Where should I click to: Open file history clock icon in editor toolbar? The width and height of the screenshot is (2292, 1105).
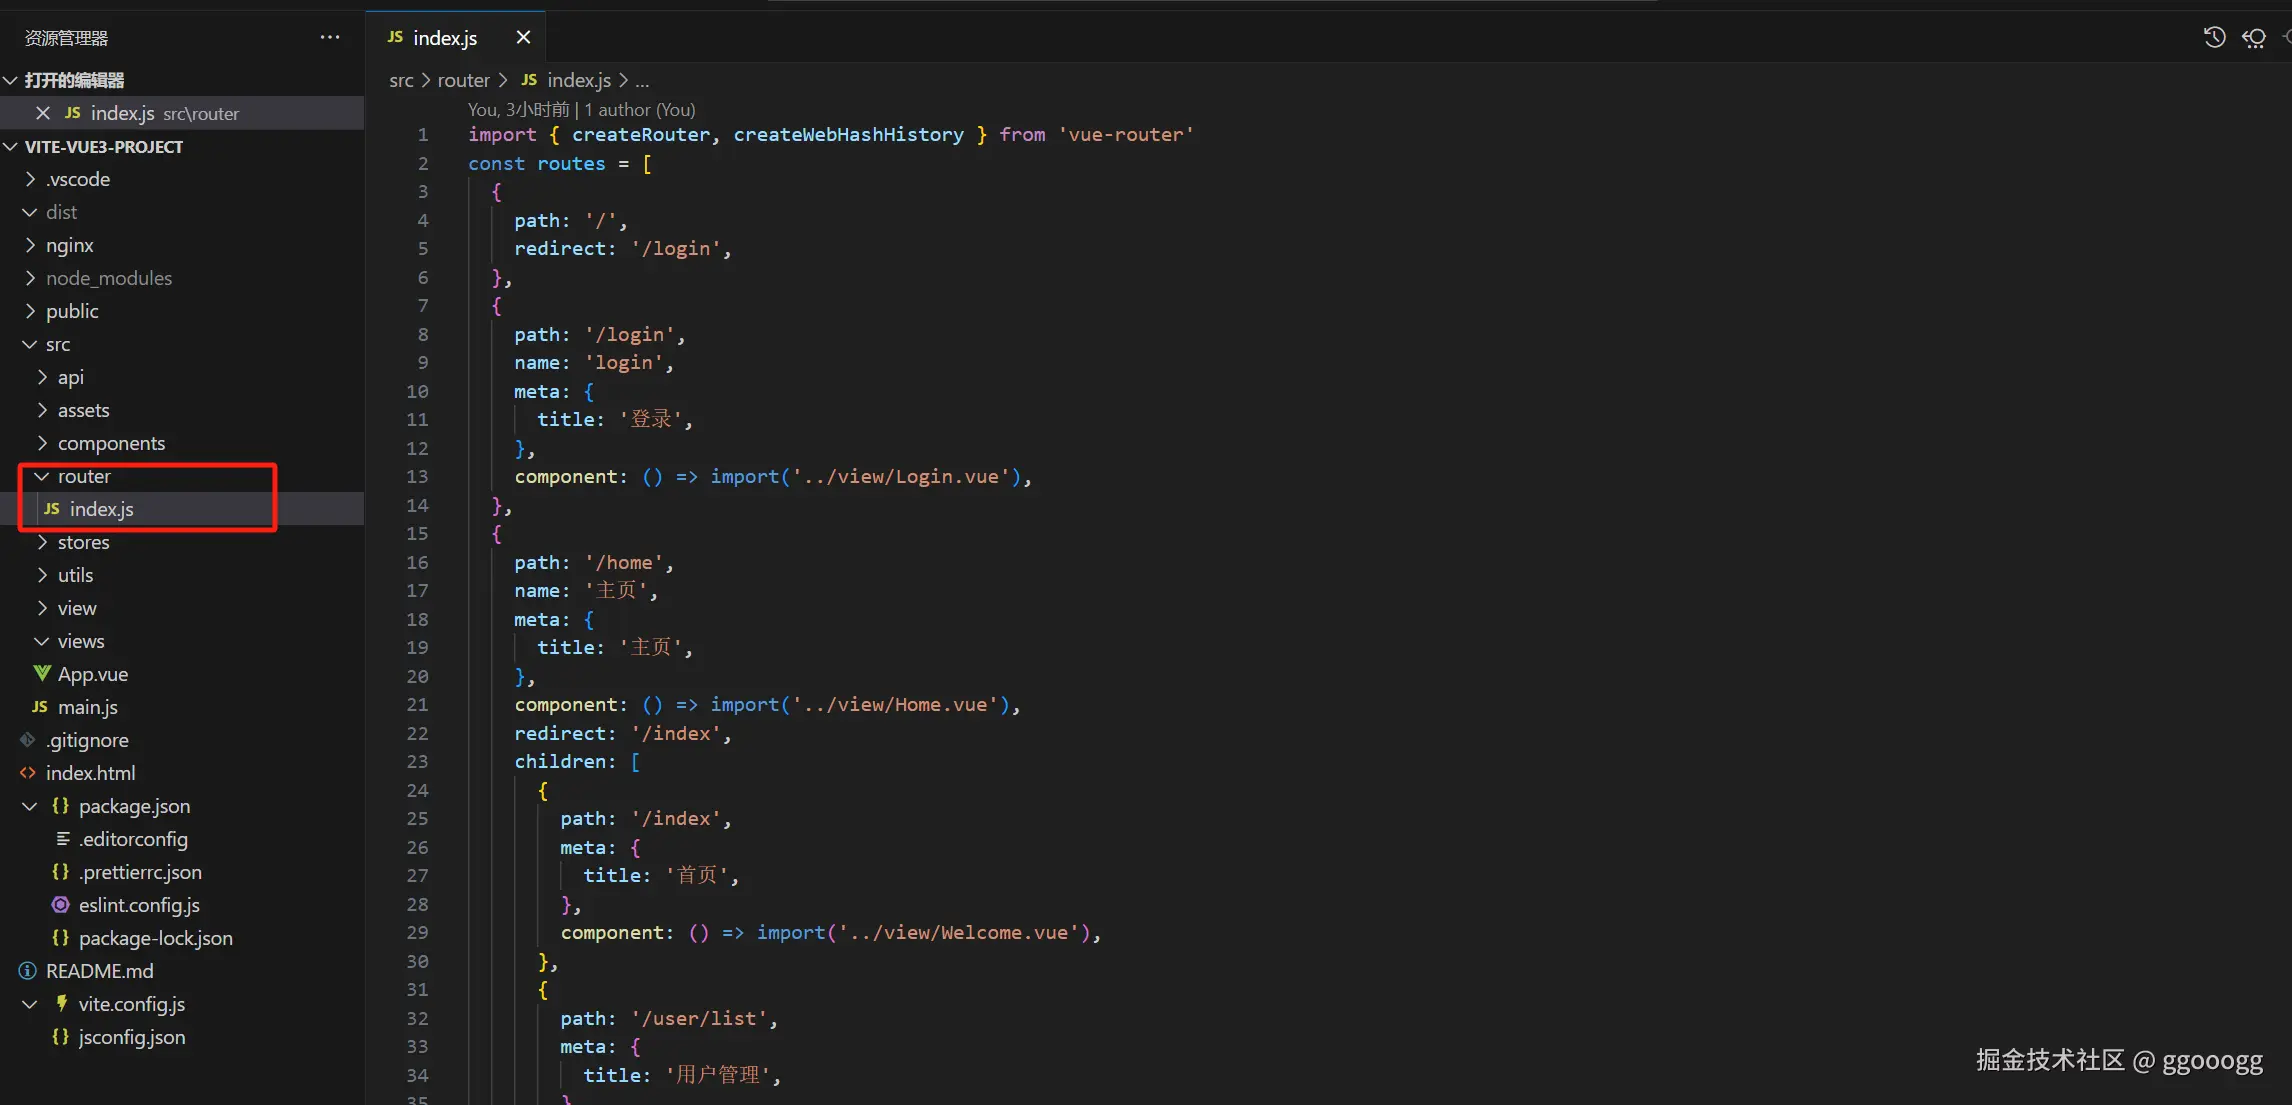tap(2214, 38)
